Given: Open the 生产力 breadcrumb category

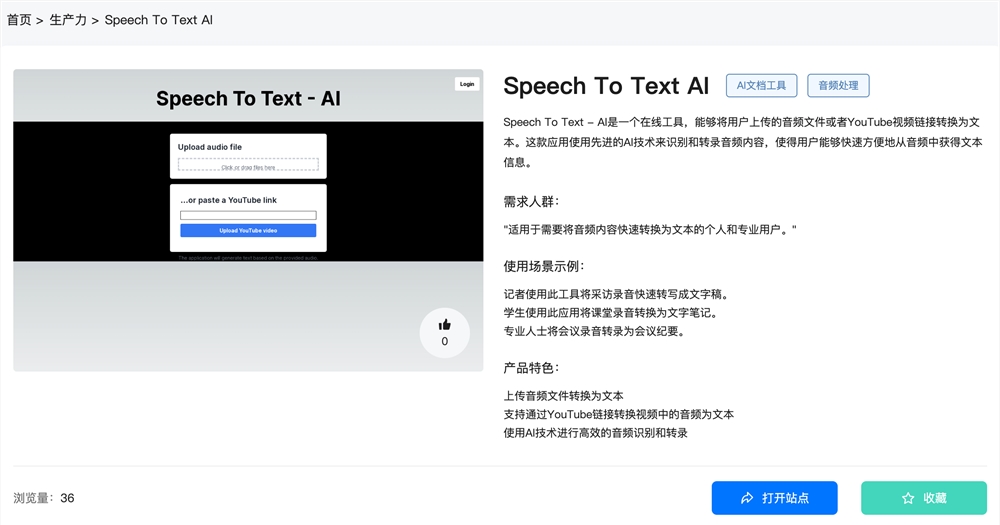Looking at the screenshot, I should [x=68, y=20].
